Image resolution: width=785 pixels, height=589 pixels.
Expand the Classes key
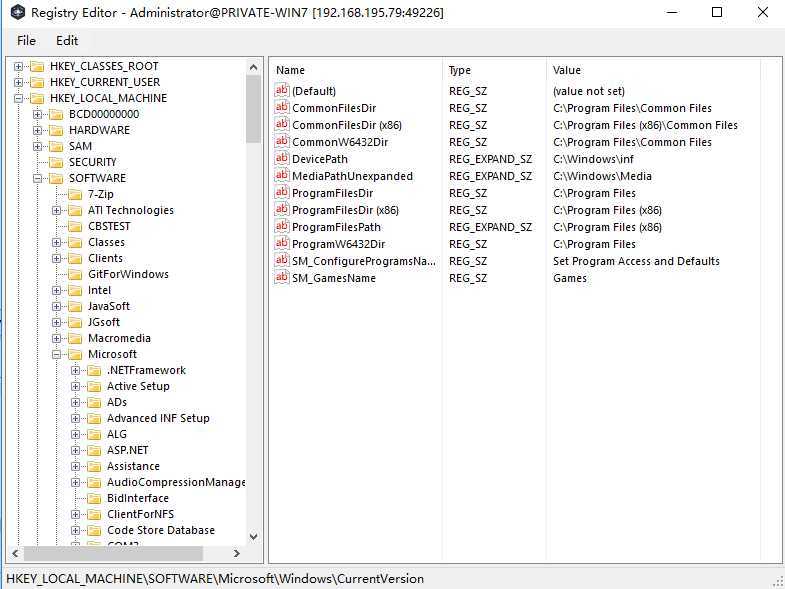tap(56, 242)
